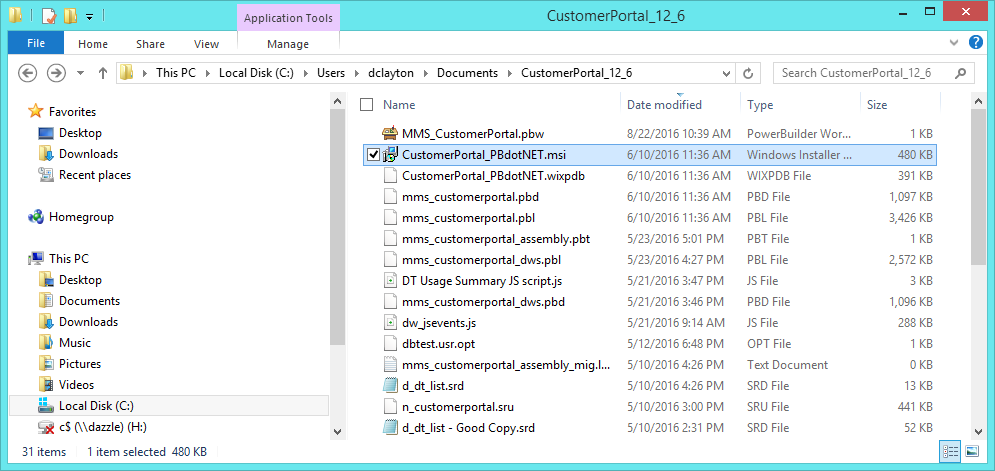Select Local Disk (C:) drive icon
This screenshot has width=995, height=471.
click(x=46, y=406)
